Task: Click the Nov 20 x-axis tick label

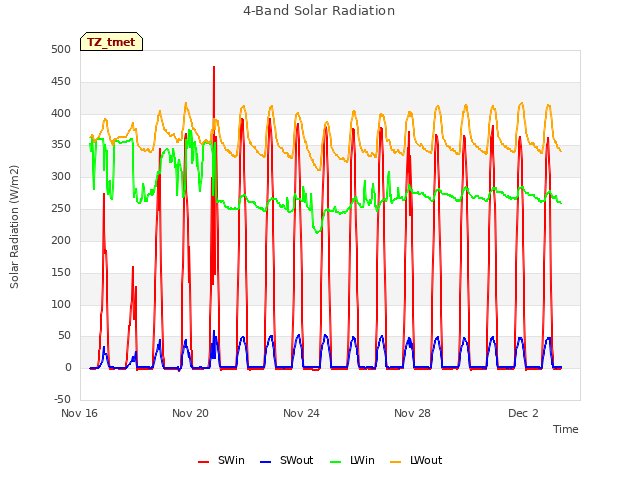Action: (x=190, y=413)
